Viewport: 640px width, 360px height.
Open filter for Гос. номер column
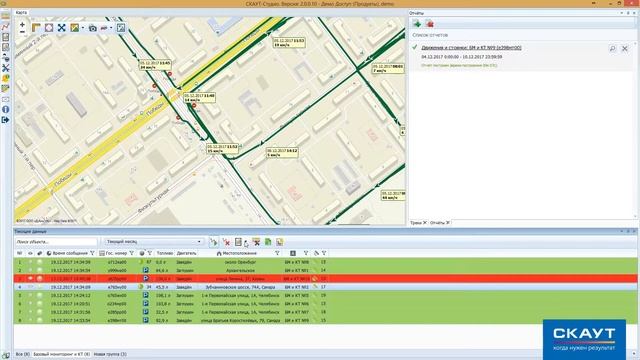click(x=131, y=253)
